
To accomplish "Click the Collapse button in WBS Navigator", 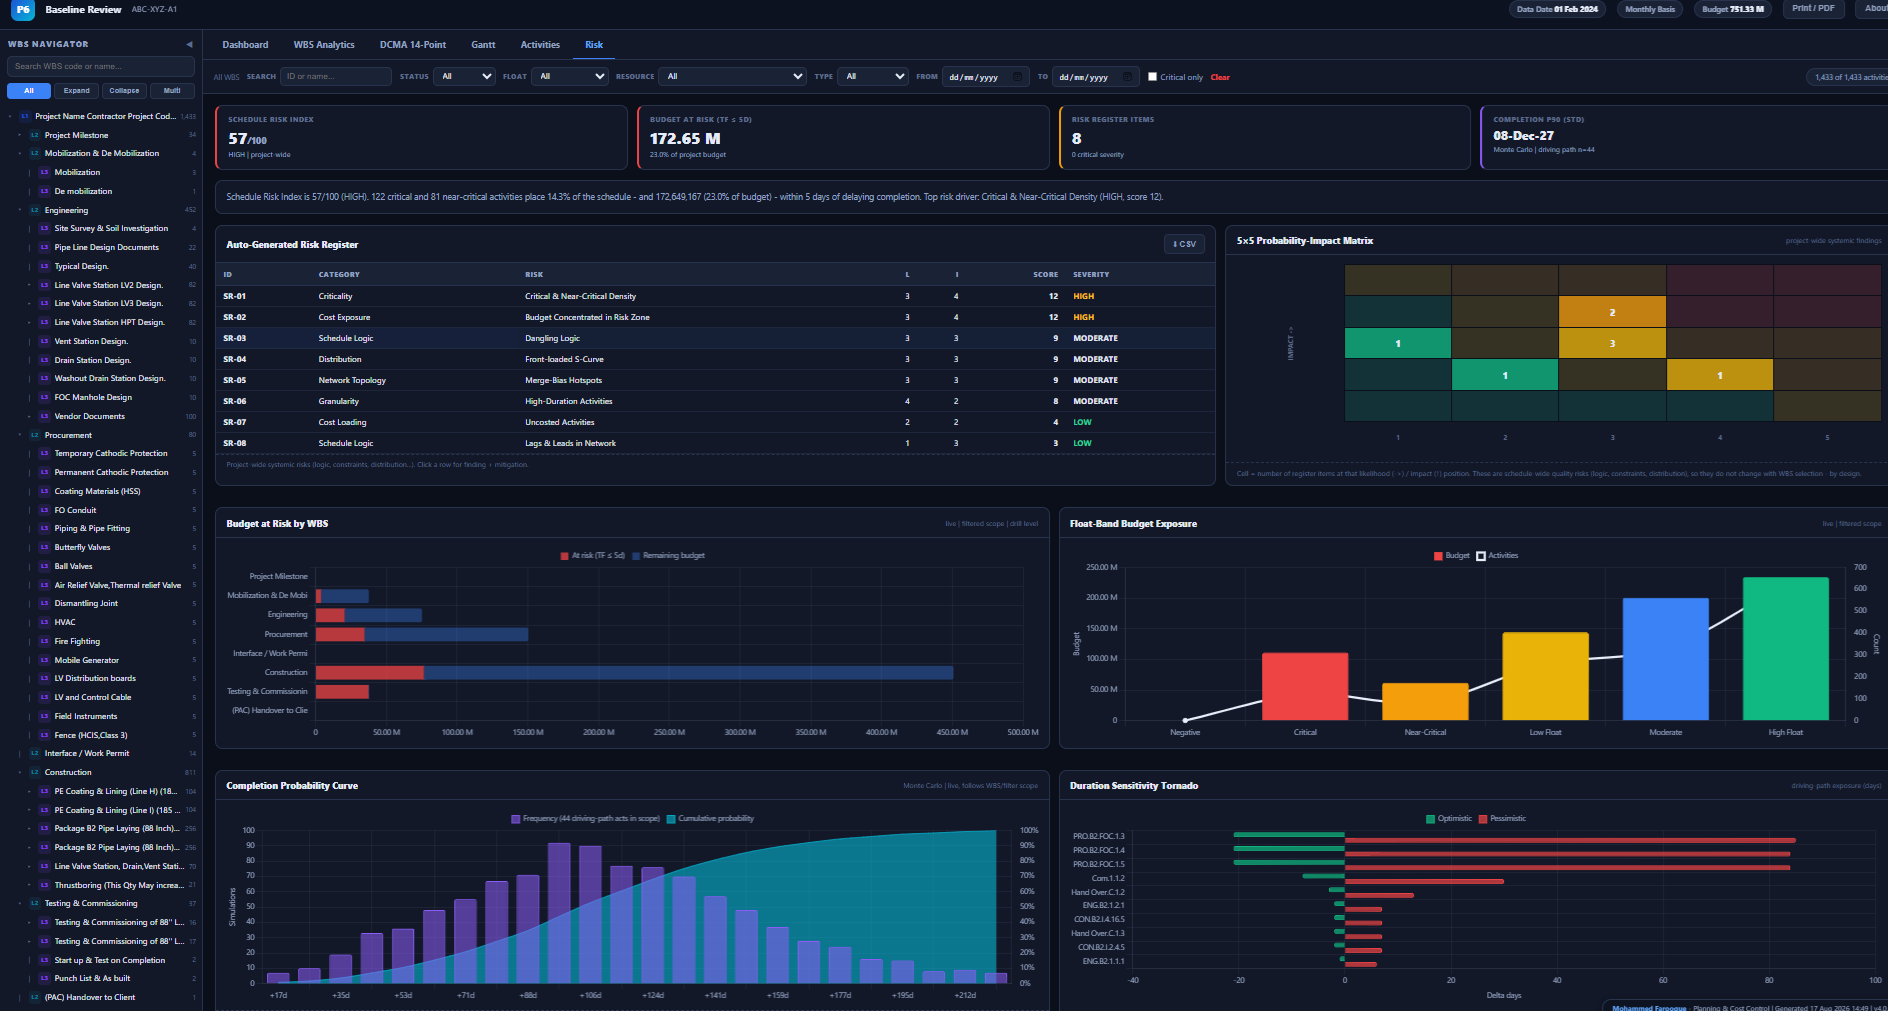I will (124, 91).
